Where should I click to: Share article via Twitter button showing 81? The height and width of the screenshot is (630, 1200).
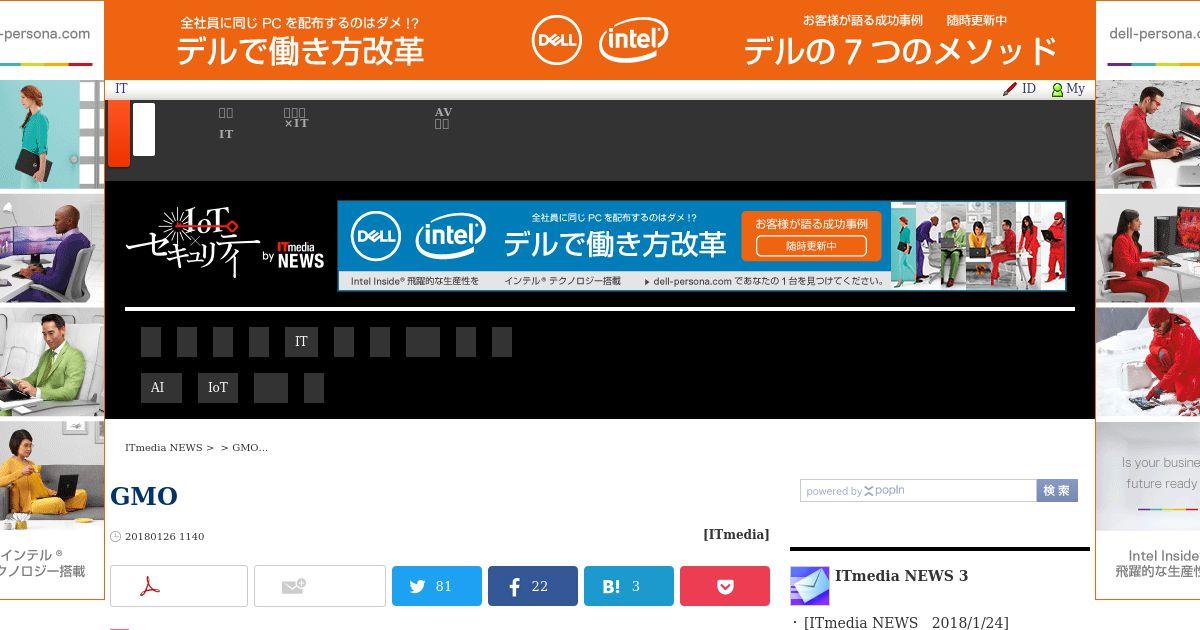437,586
